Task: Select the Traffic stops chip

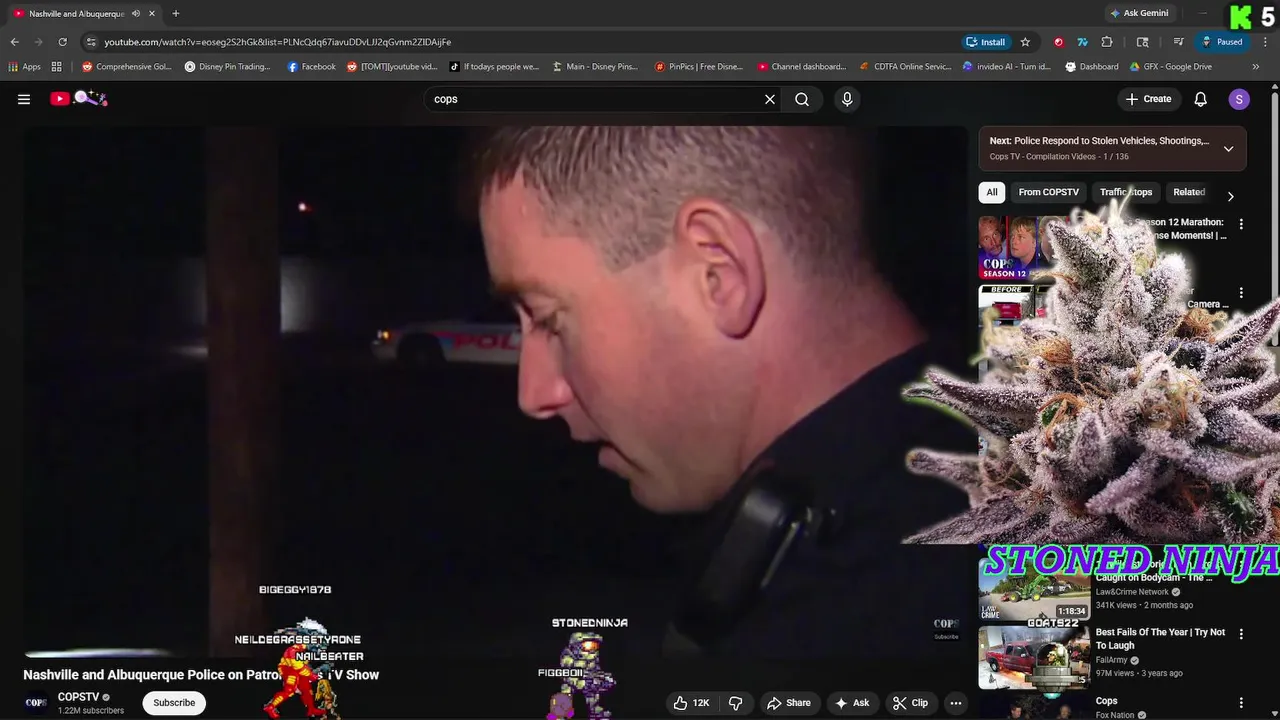Action: (x=1126, y=192)
